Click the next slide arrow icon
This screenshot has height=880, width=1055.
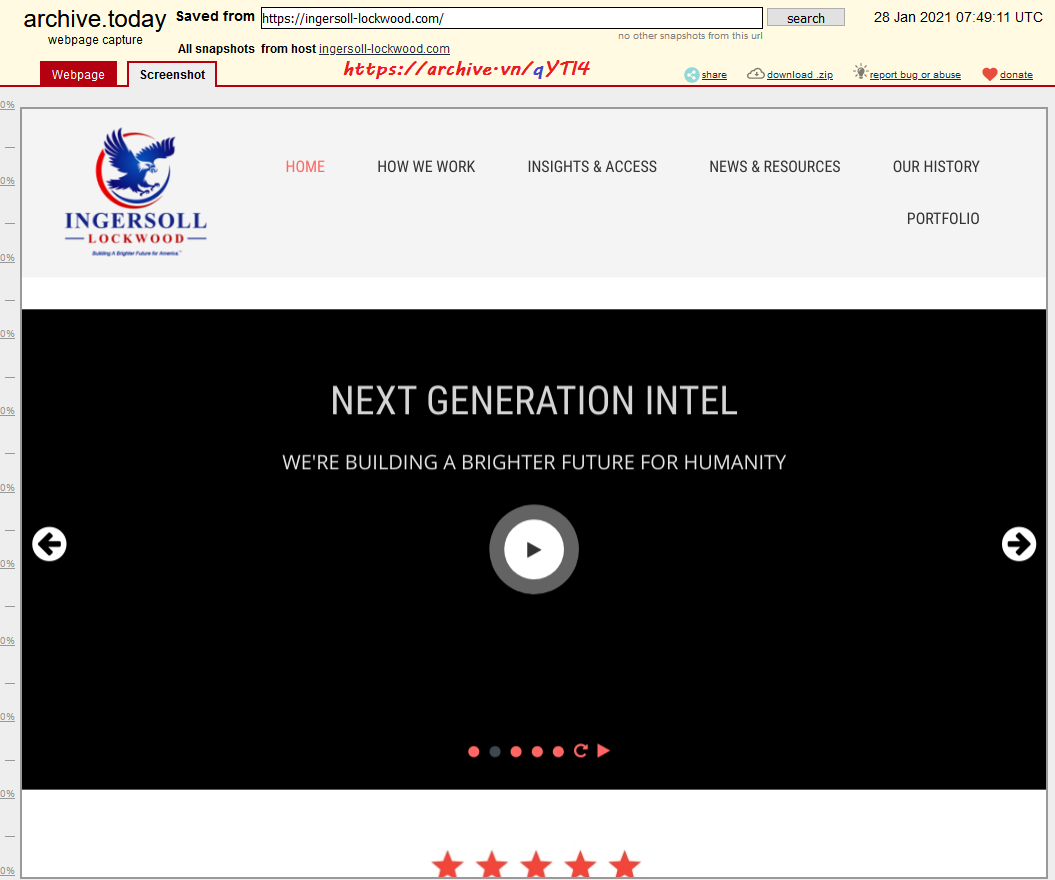(x=1019, y=544)
